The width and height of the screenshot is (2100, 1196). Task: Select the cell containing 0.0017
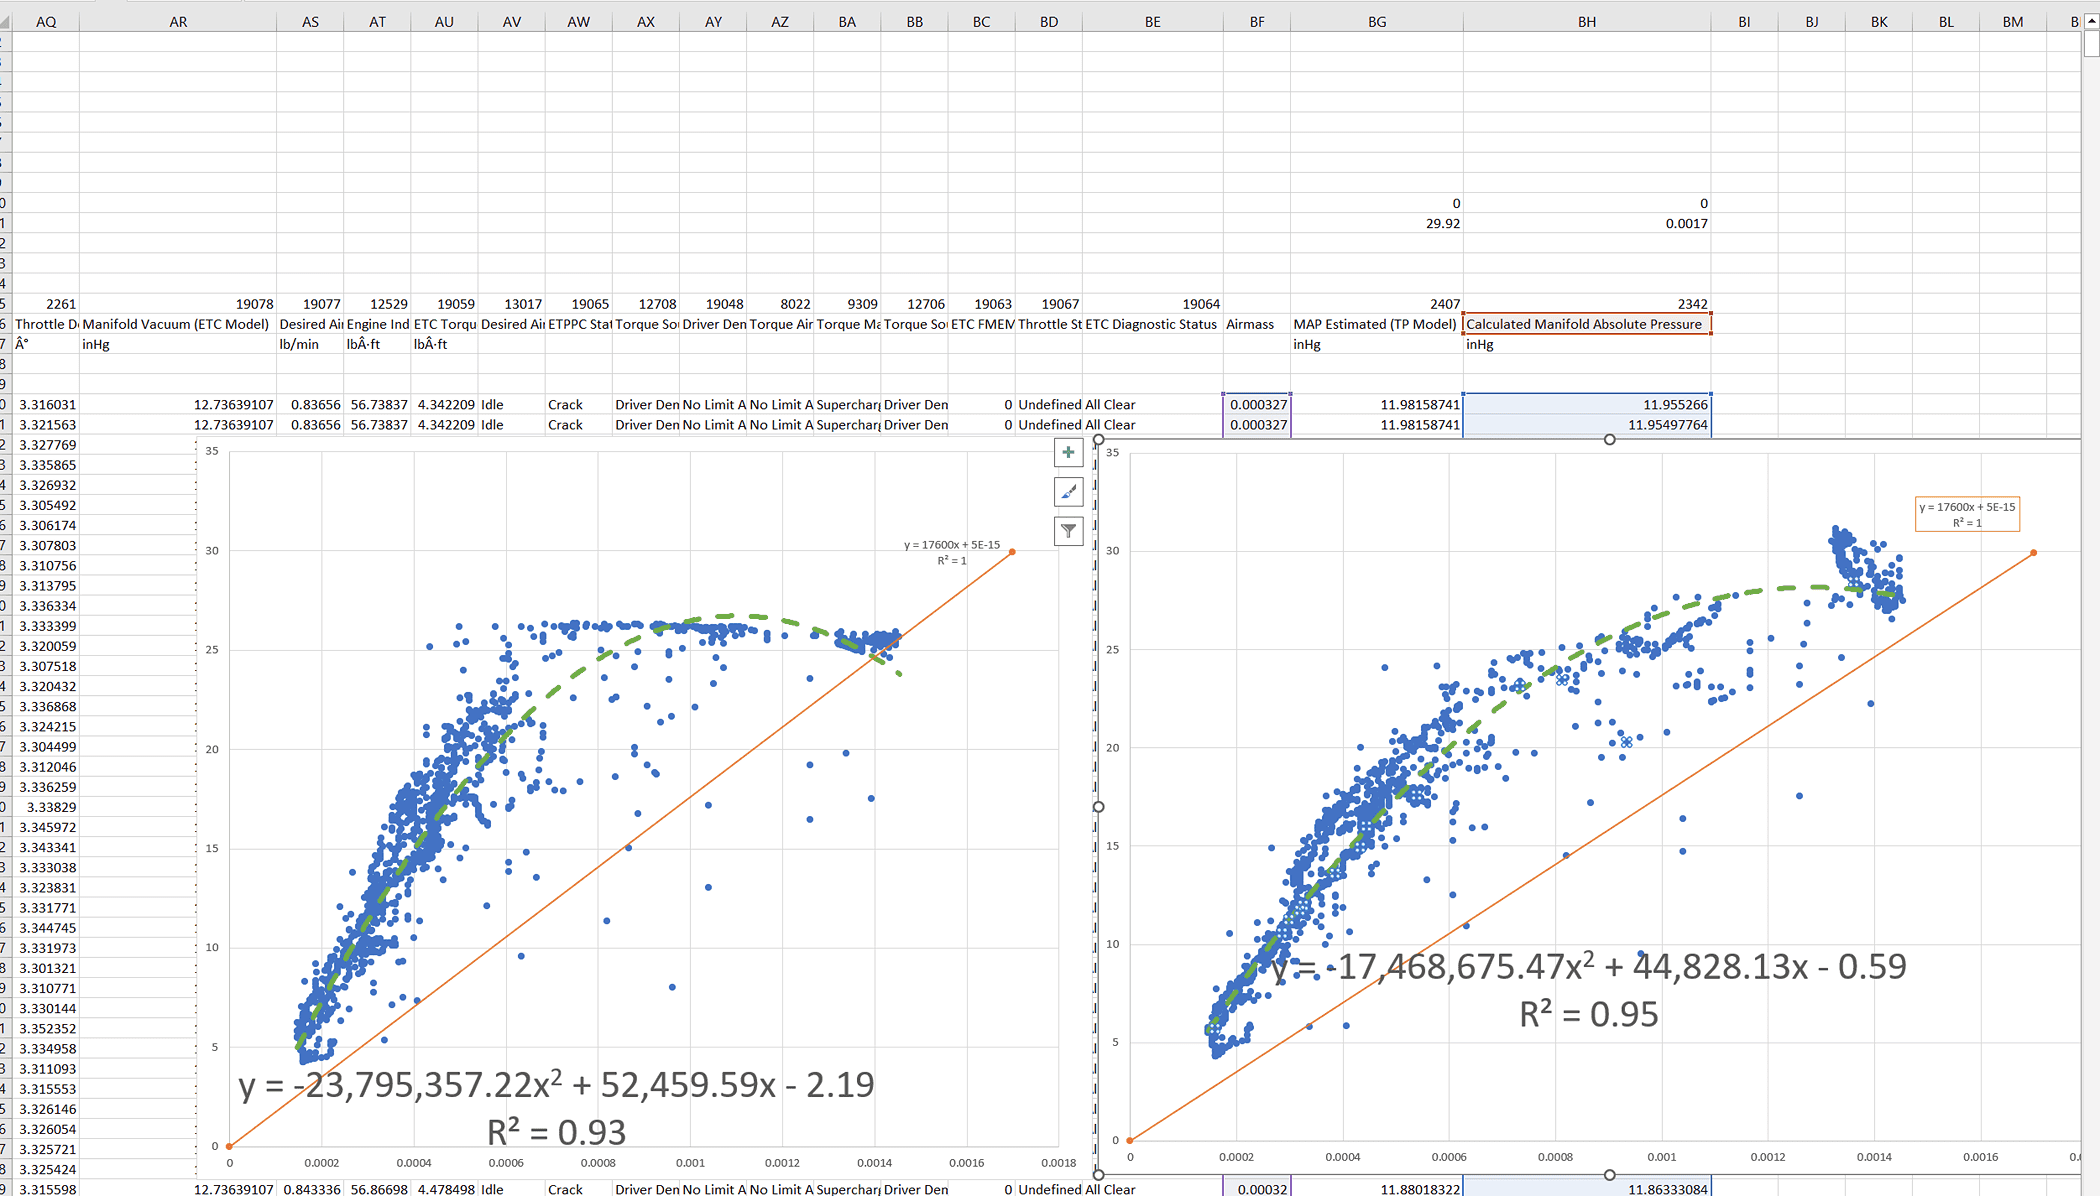(x=1587, y=223)
